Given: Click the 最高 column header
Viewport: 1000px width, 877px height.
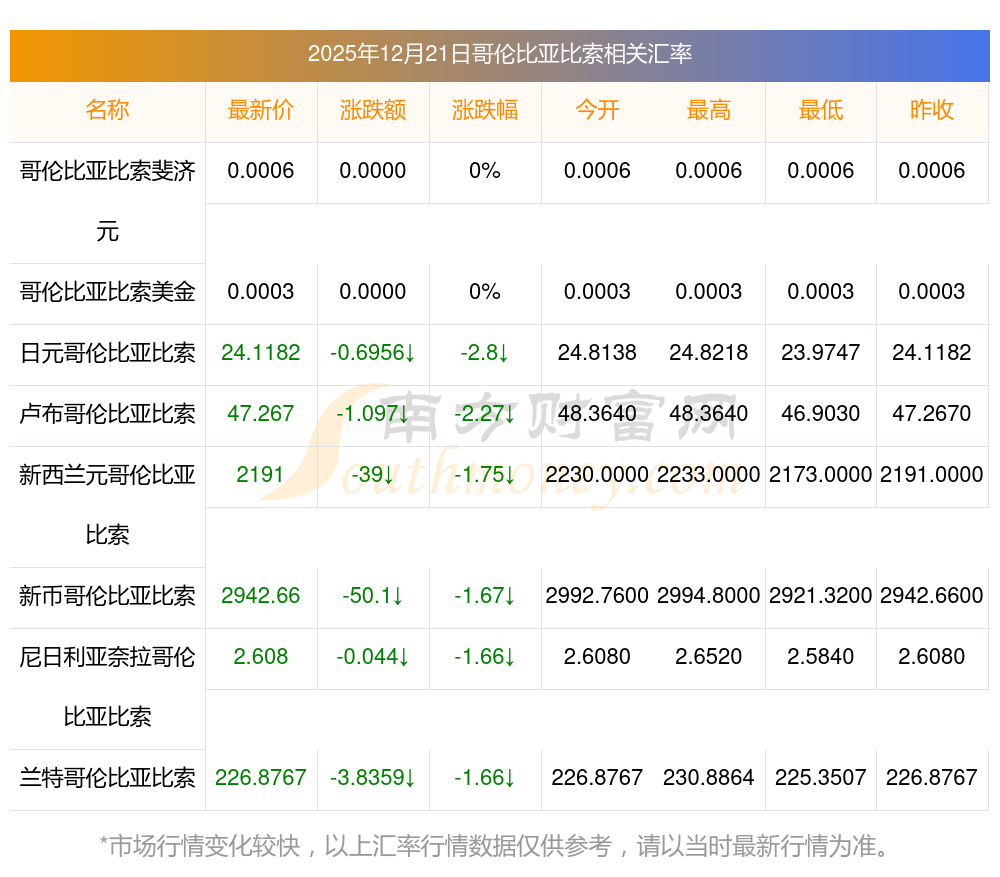Looking at the screenshot, I should pos(709,111).
